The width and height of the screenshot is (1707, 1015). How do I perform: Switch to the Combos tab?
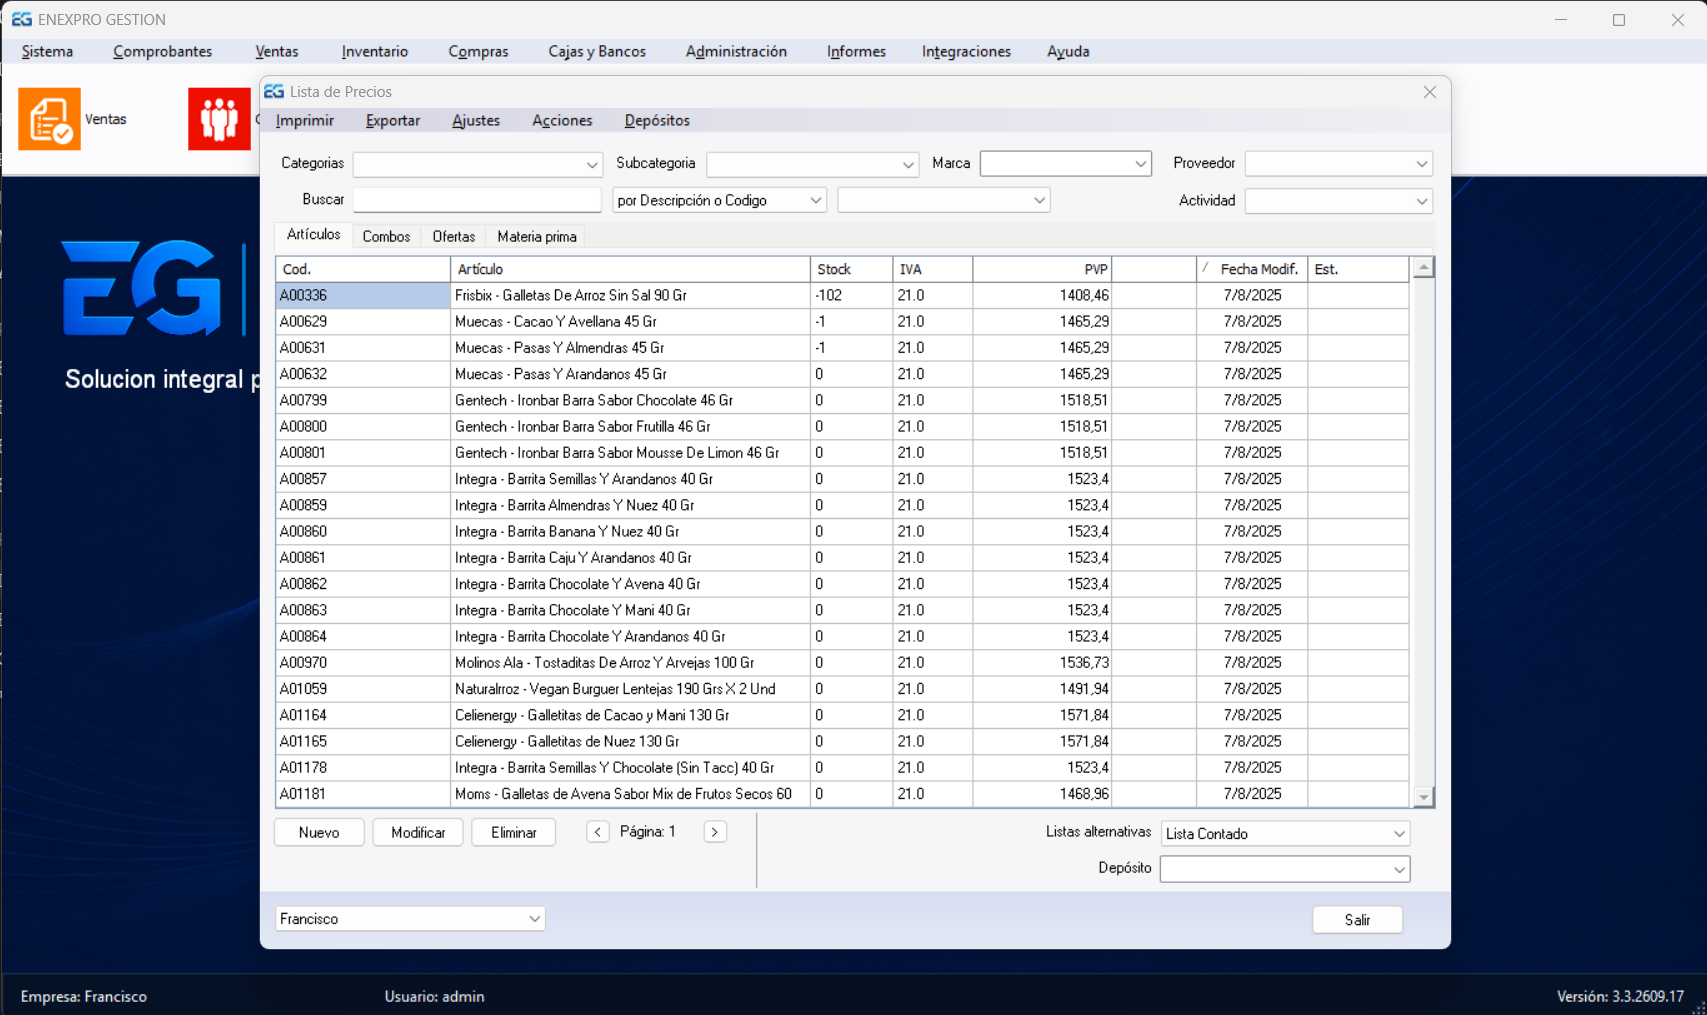coord(386,237)
